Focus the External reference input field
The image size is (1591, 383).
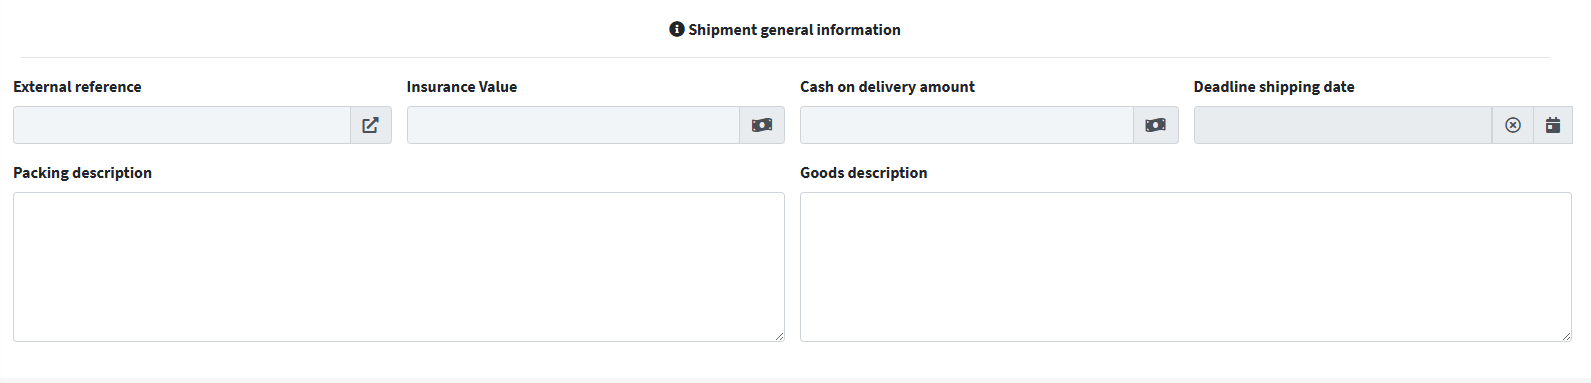tap(182, 125)
